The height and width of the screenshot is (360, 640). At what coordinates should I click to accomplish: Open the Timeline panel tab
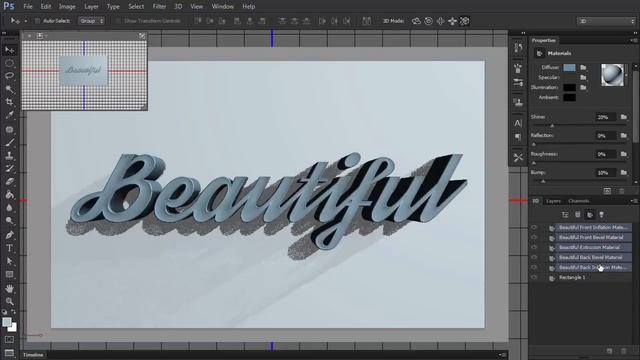[33, 355]
